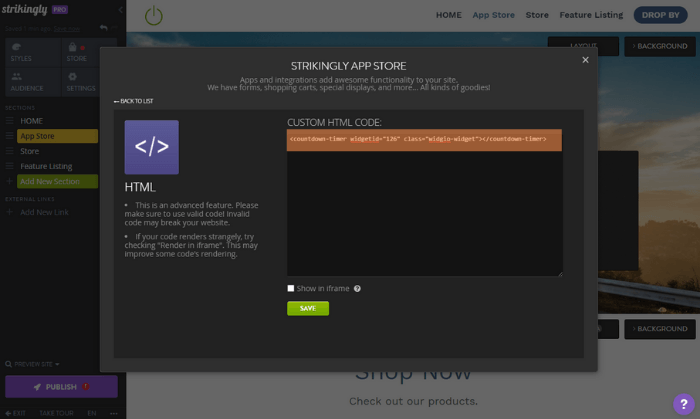
Task: Navigate to Store in site menu
Action: point(537,15)
